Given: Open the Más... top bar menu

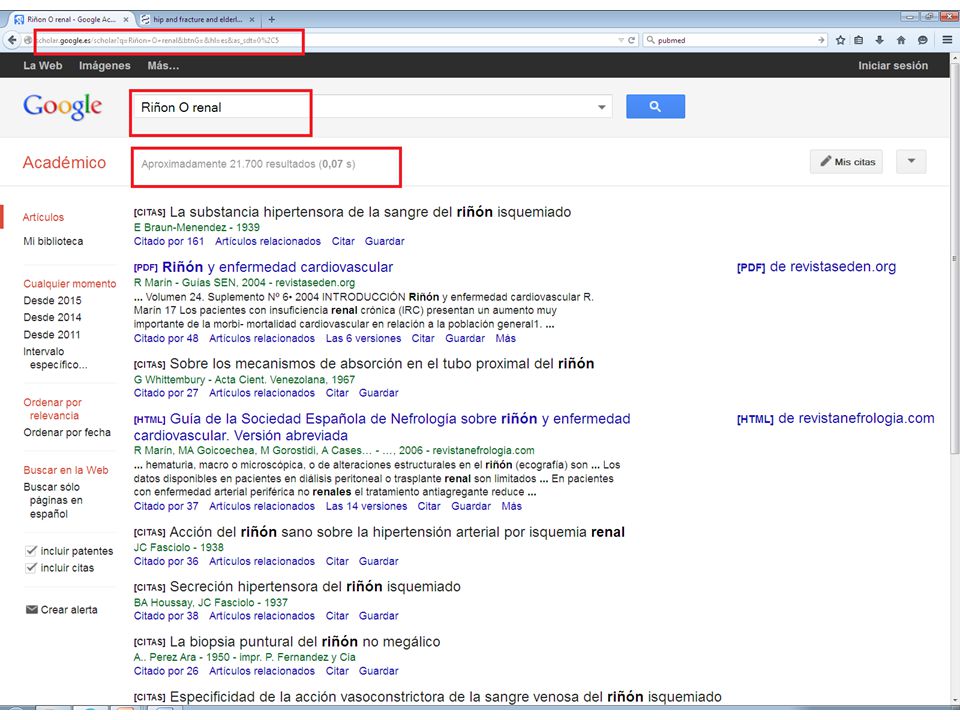Looking at the screenshot, I should (x=163, y=66).
